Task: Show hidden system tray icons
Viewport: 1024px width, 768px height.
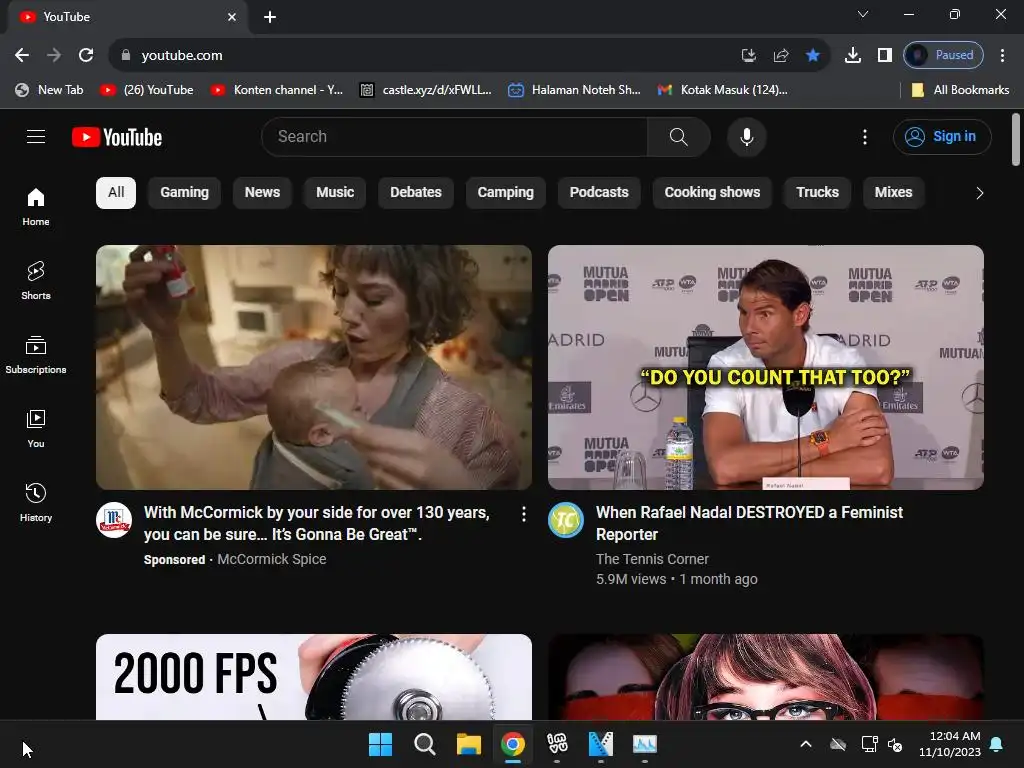Action: (806, 744)
